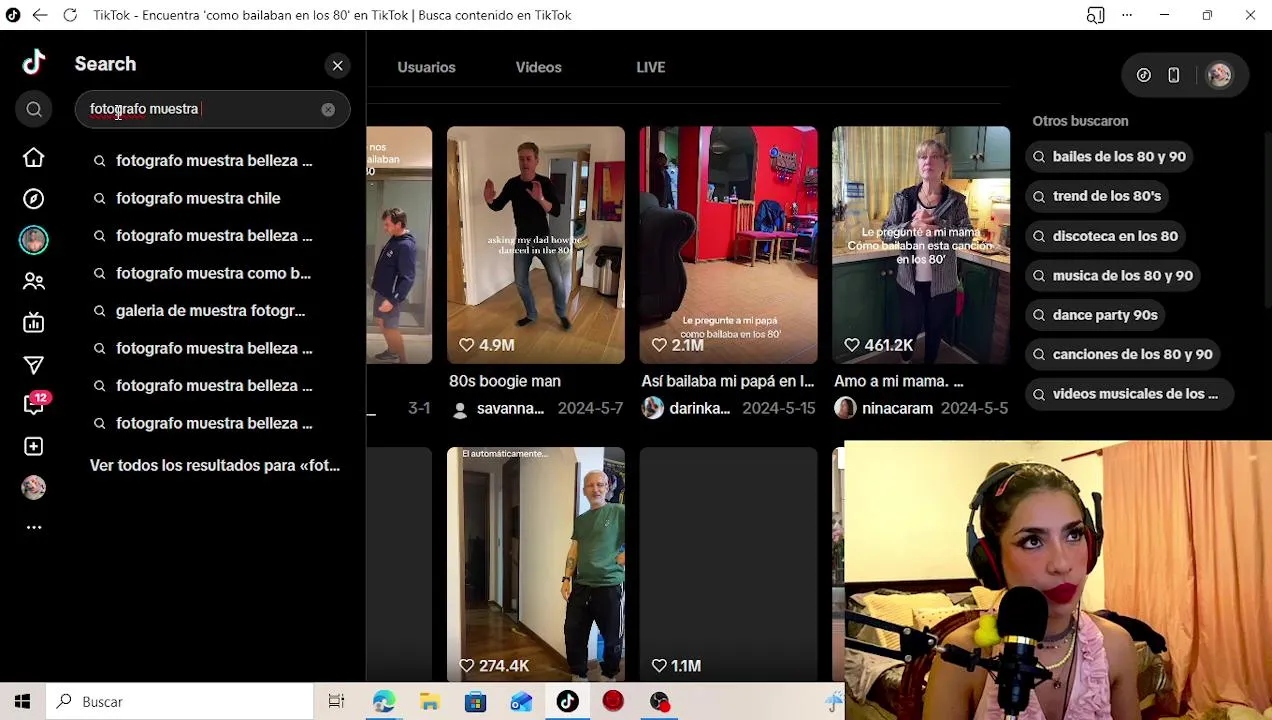Open the darinka... user profile
1272x720 pixels.
point(687,408)
